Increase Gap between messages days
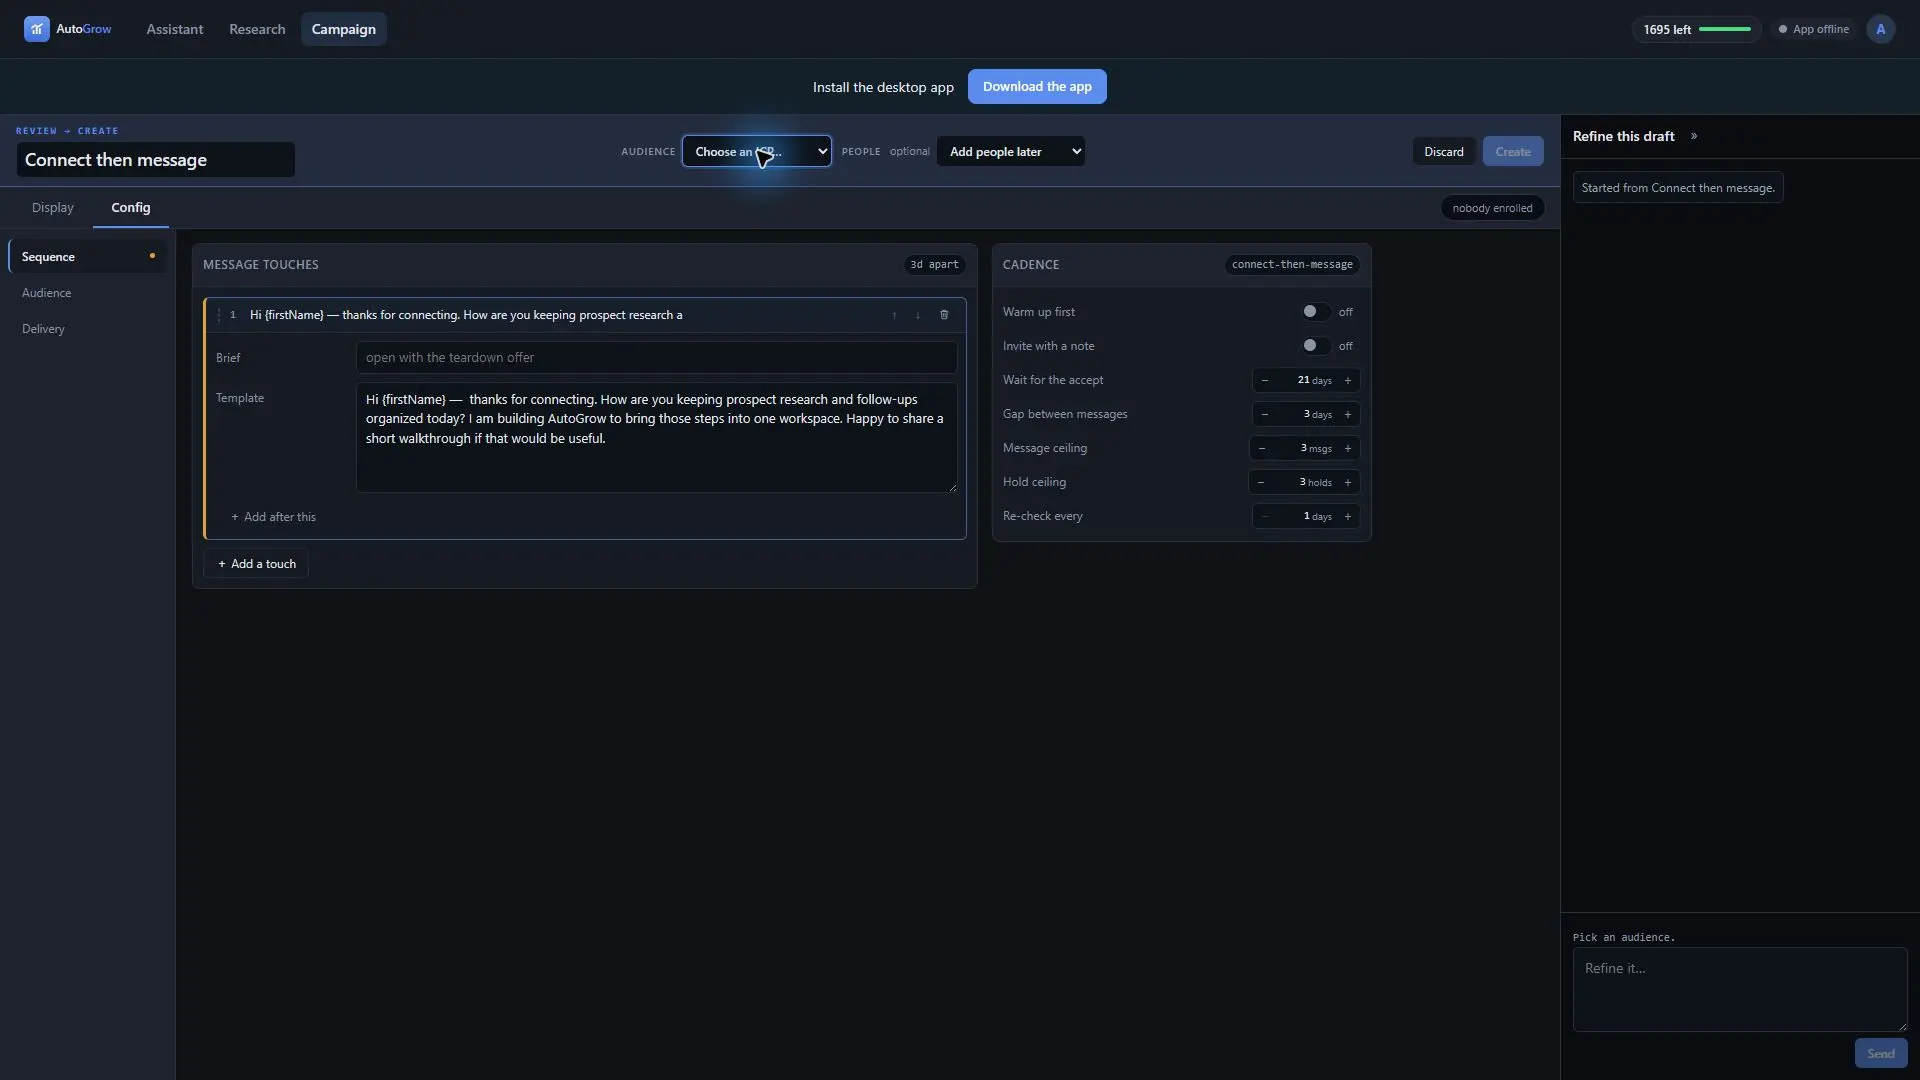This screenshot has width=1920, height=1080. pos(1348,414)
